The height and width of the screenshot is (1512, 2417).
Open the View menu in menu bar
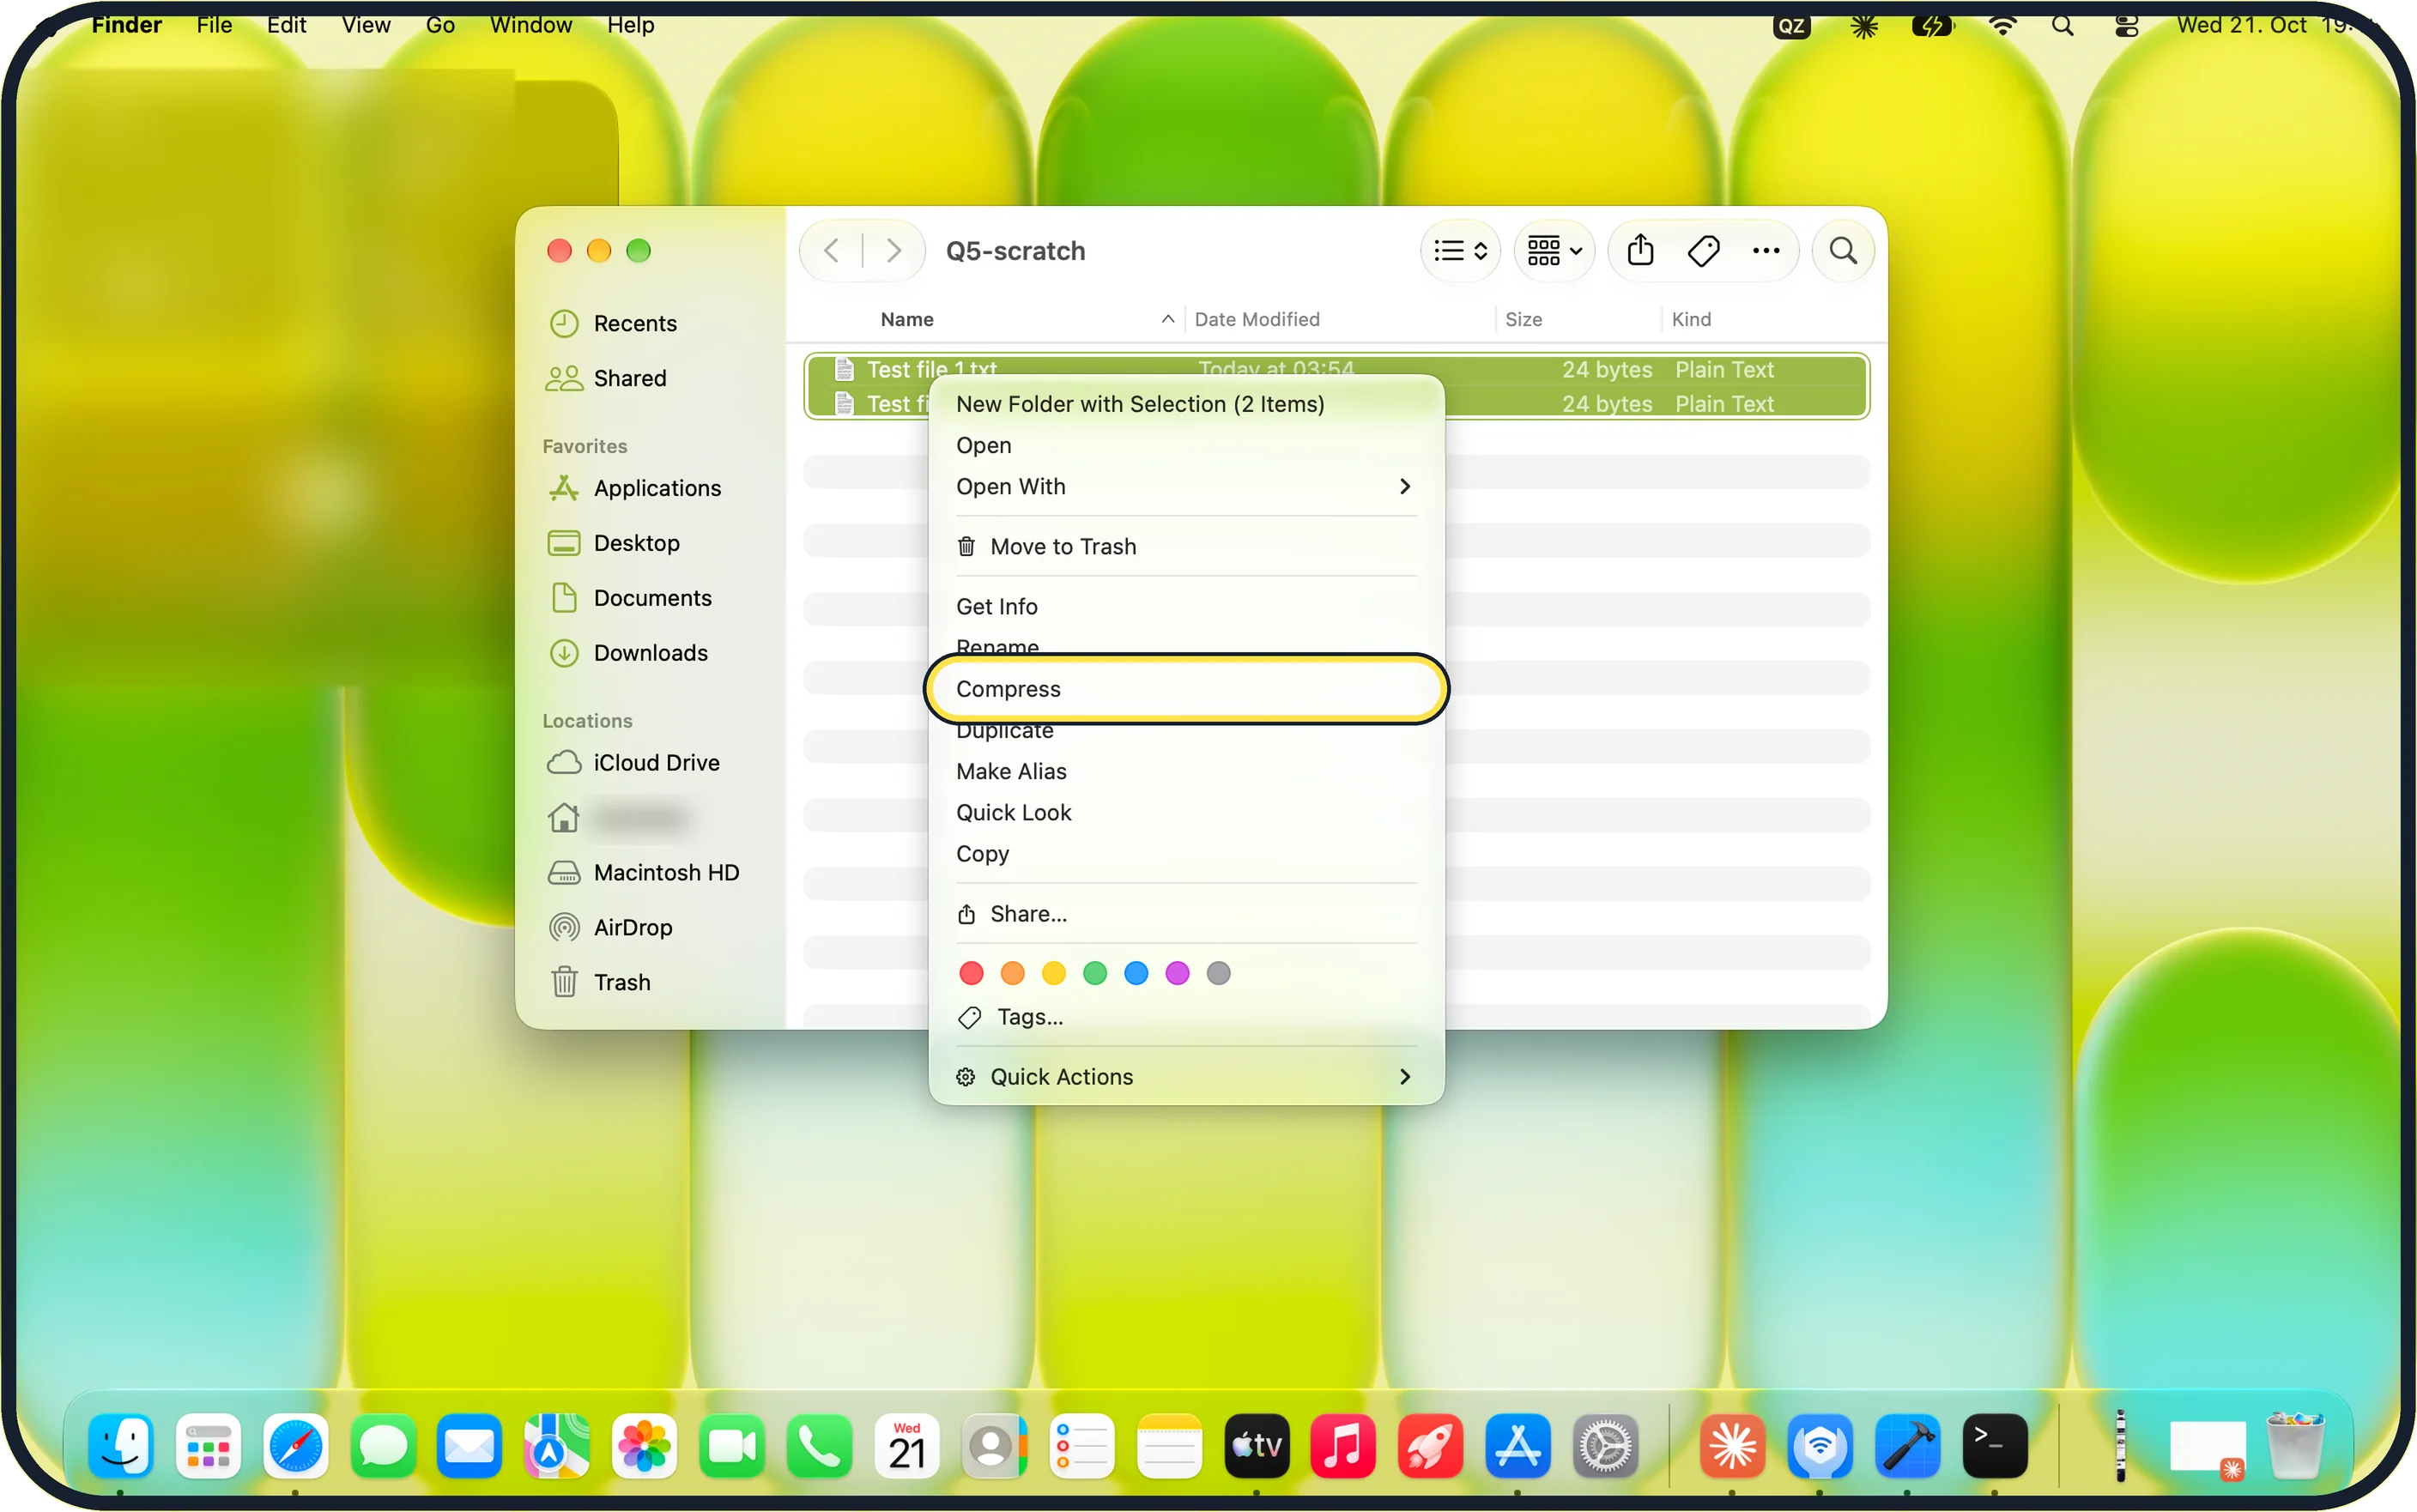365,25
